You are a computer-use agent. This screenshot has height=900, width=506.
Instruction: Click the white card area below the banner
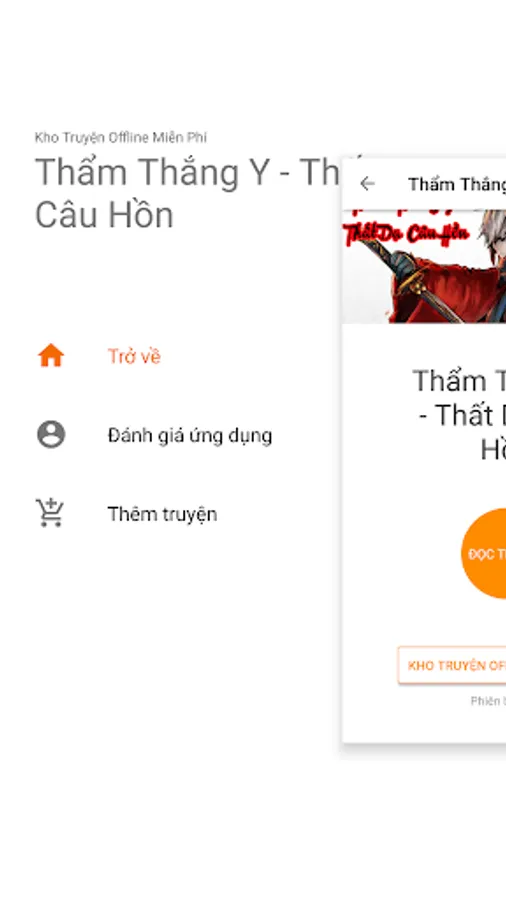[x=424, y=533]
